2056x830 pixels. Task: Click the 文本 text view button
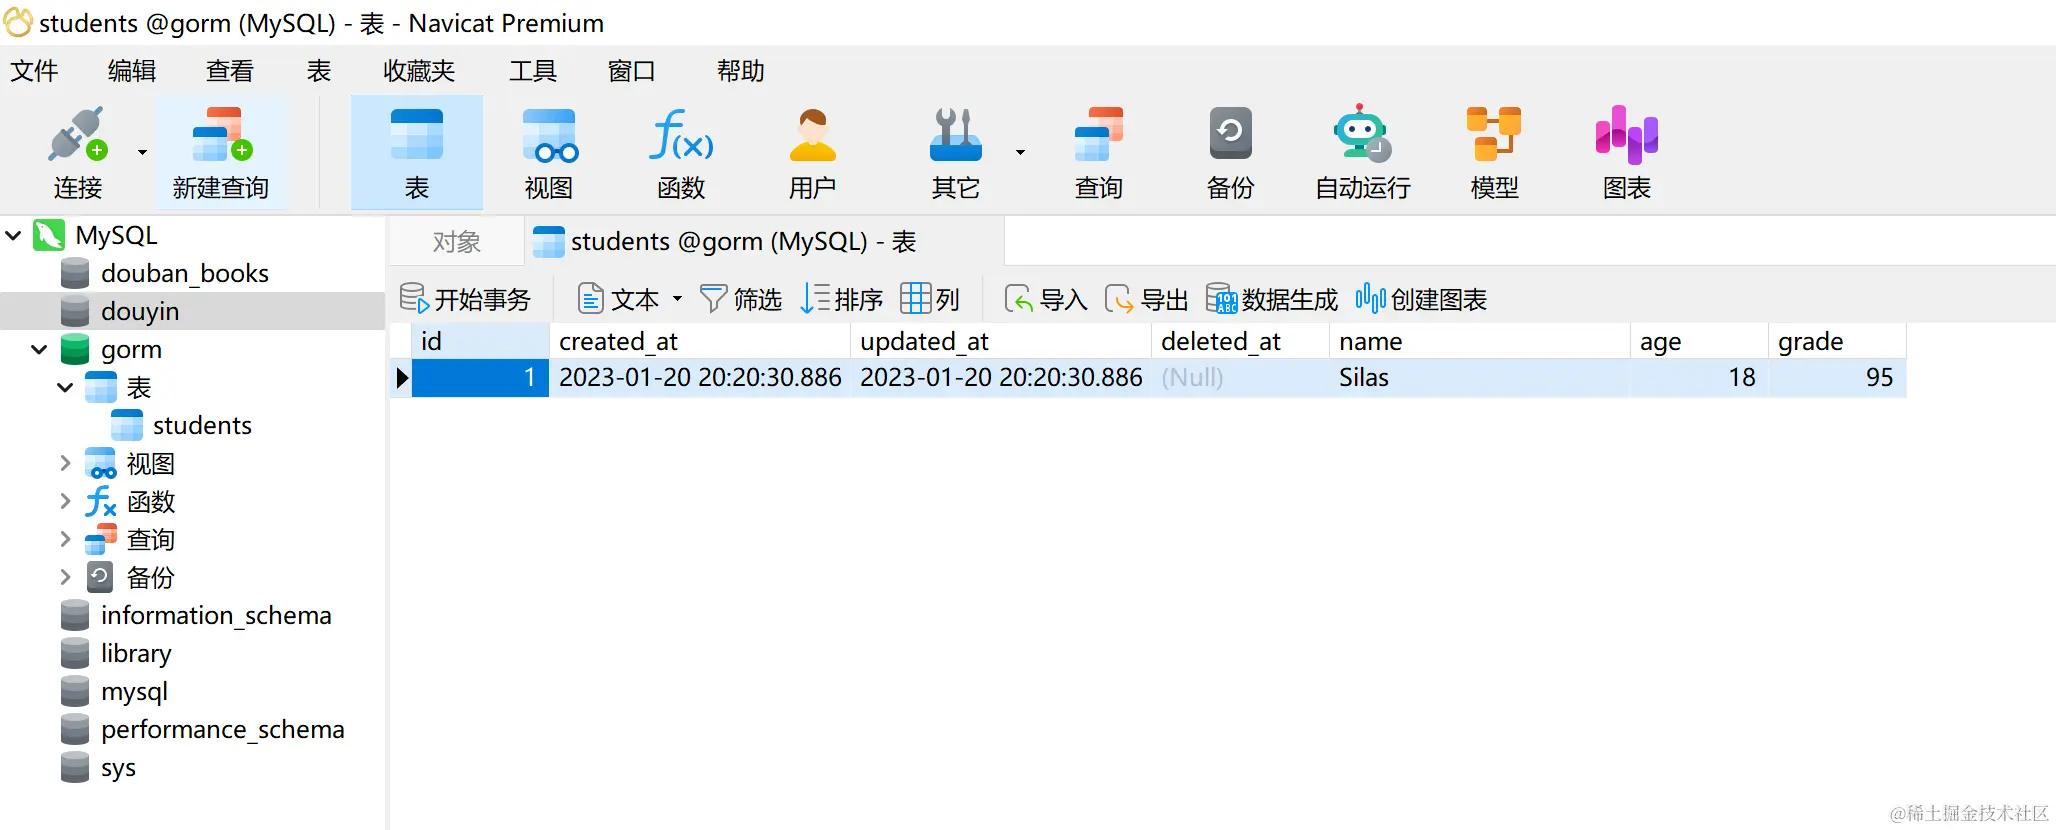[x=620, y=299]
